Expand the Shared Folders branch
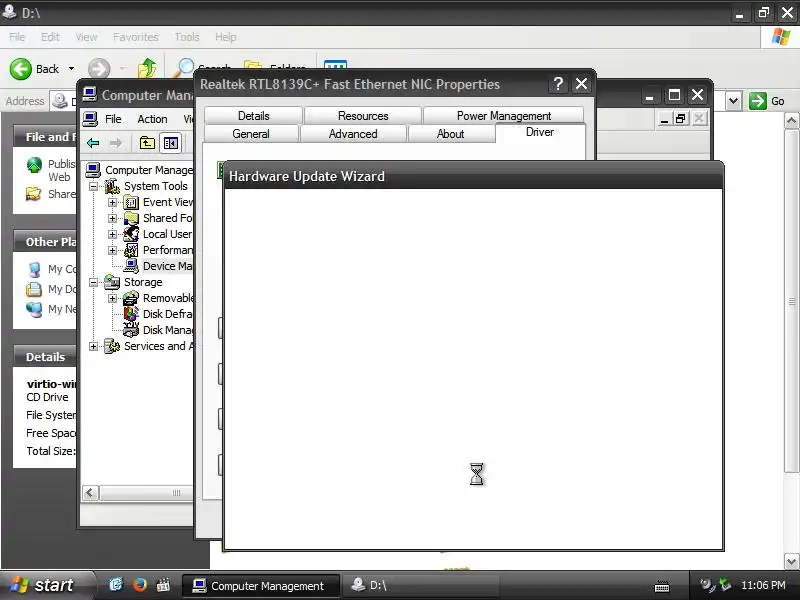800x600 pixels. pos(112,218)
